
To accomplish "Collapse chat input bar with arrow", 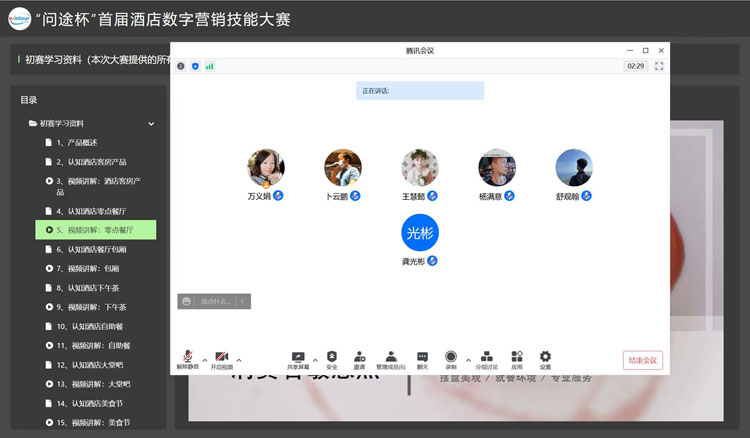I will (x=243, y=301).
